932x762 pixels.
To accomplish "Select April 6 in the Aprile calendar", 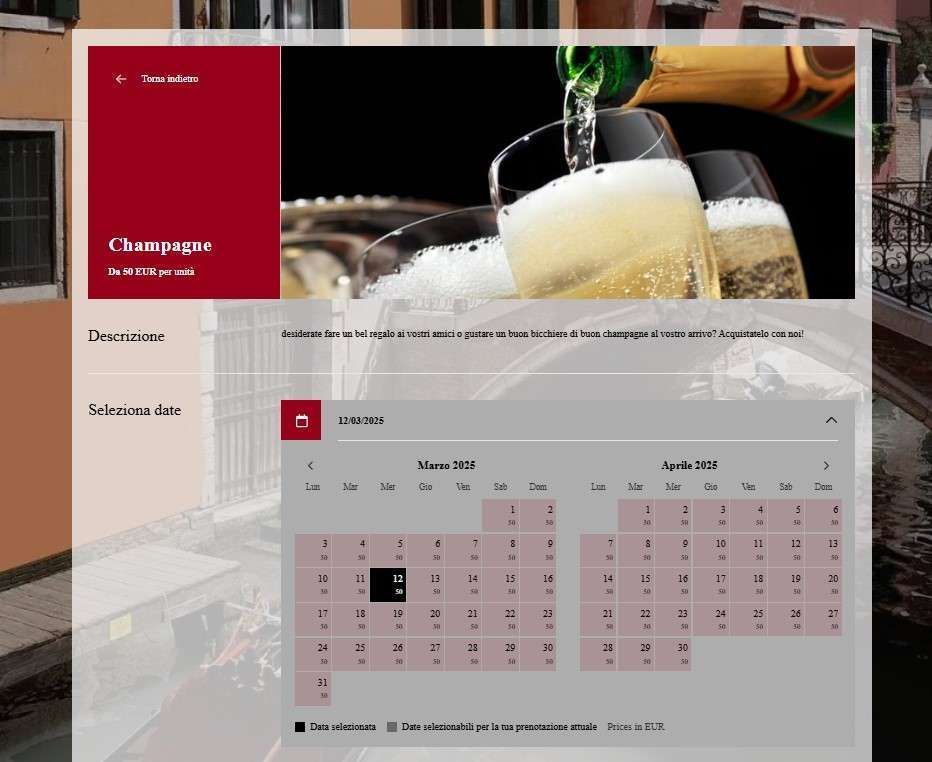I will click(823, 514).
